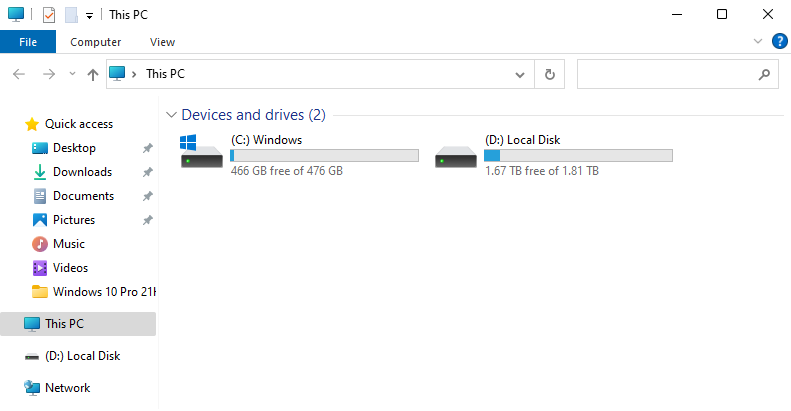This screenshot has width=791, height=411.
Task: Switch to the View ribbon tab
Action: pos(162,42)
